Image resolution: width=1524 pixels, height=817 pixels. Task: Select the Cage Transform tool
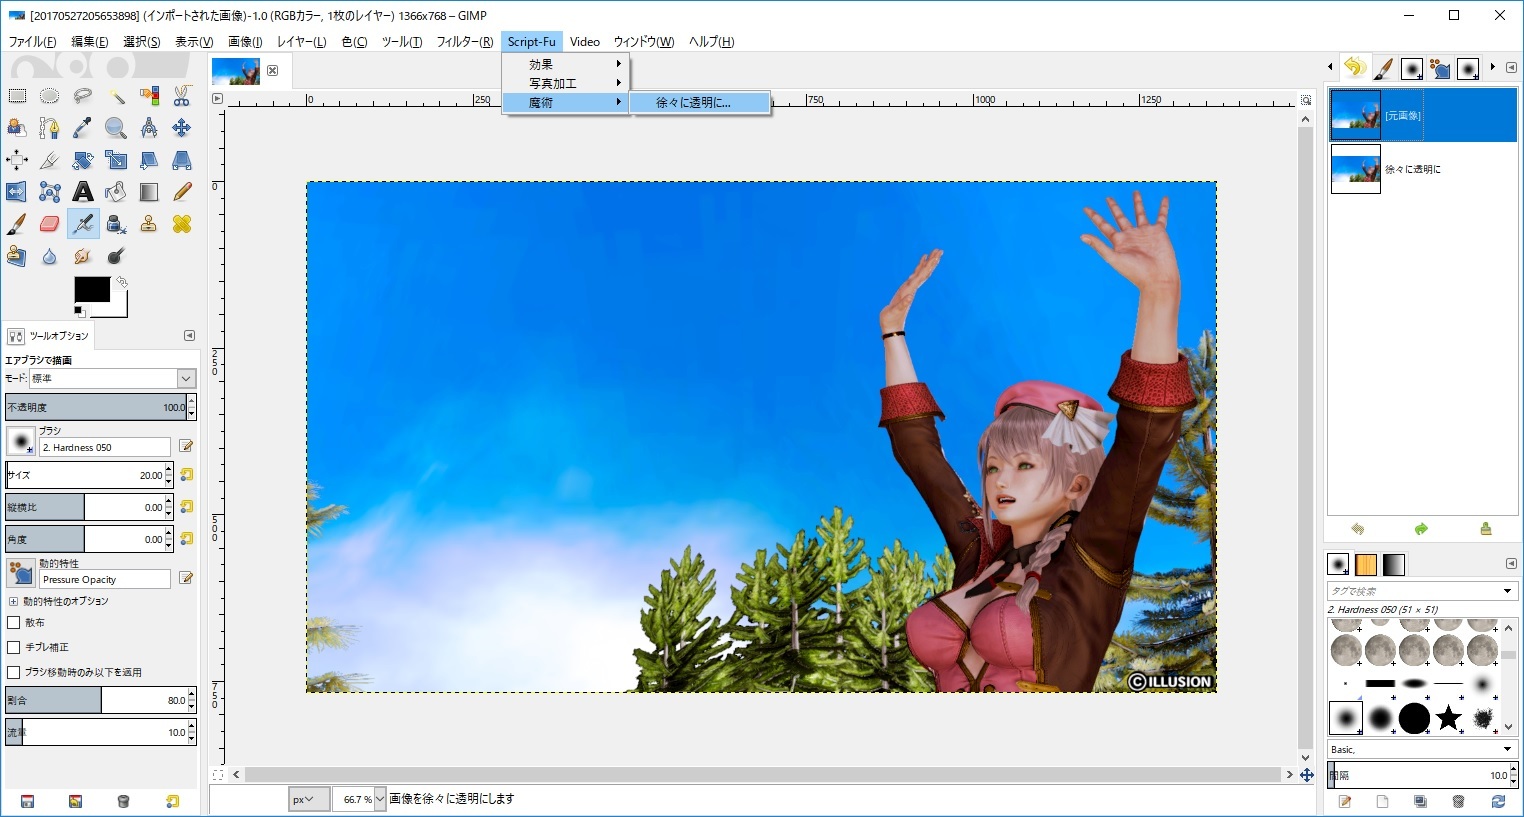50,192
